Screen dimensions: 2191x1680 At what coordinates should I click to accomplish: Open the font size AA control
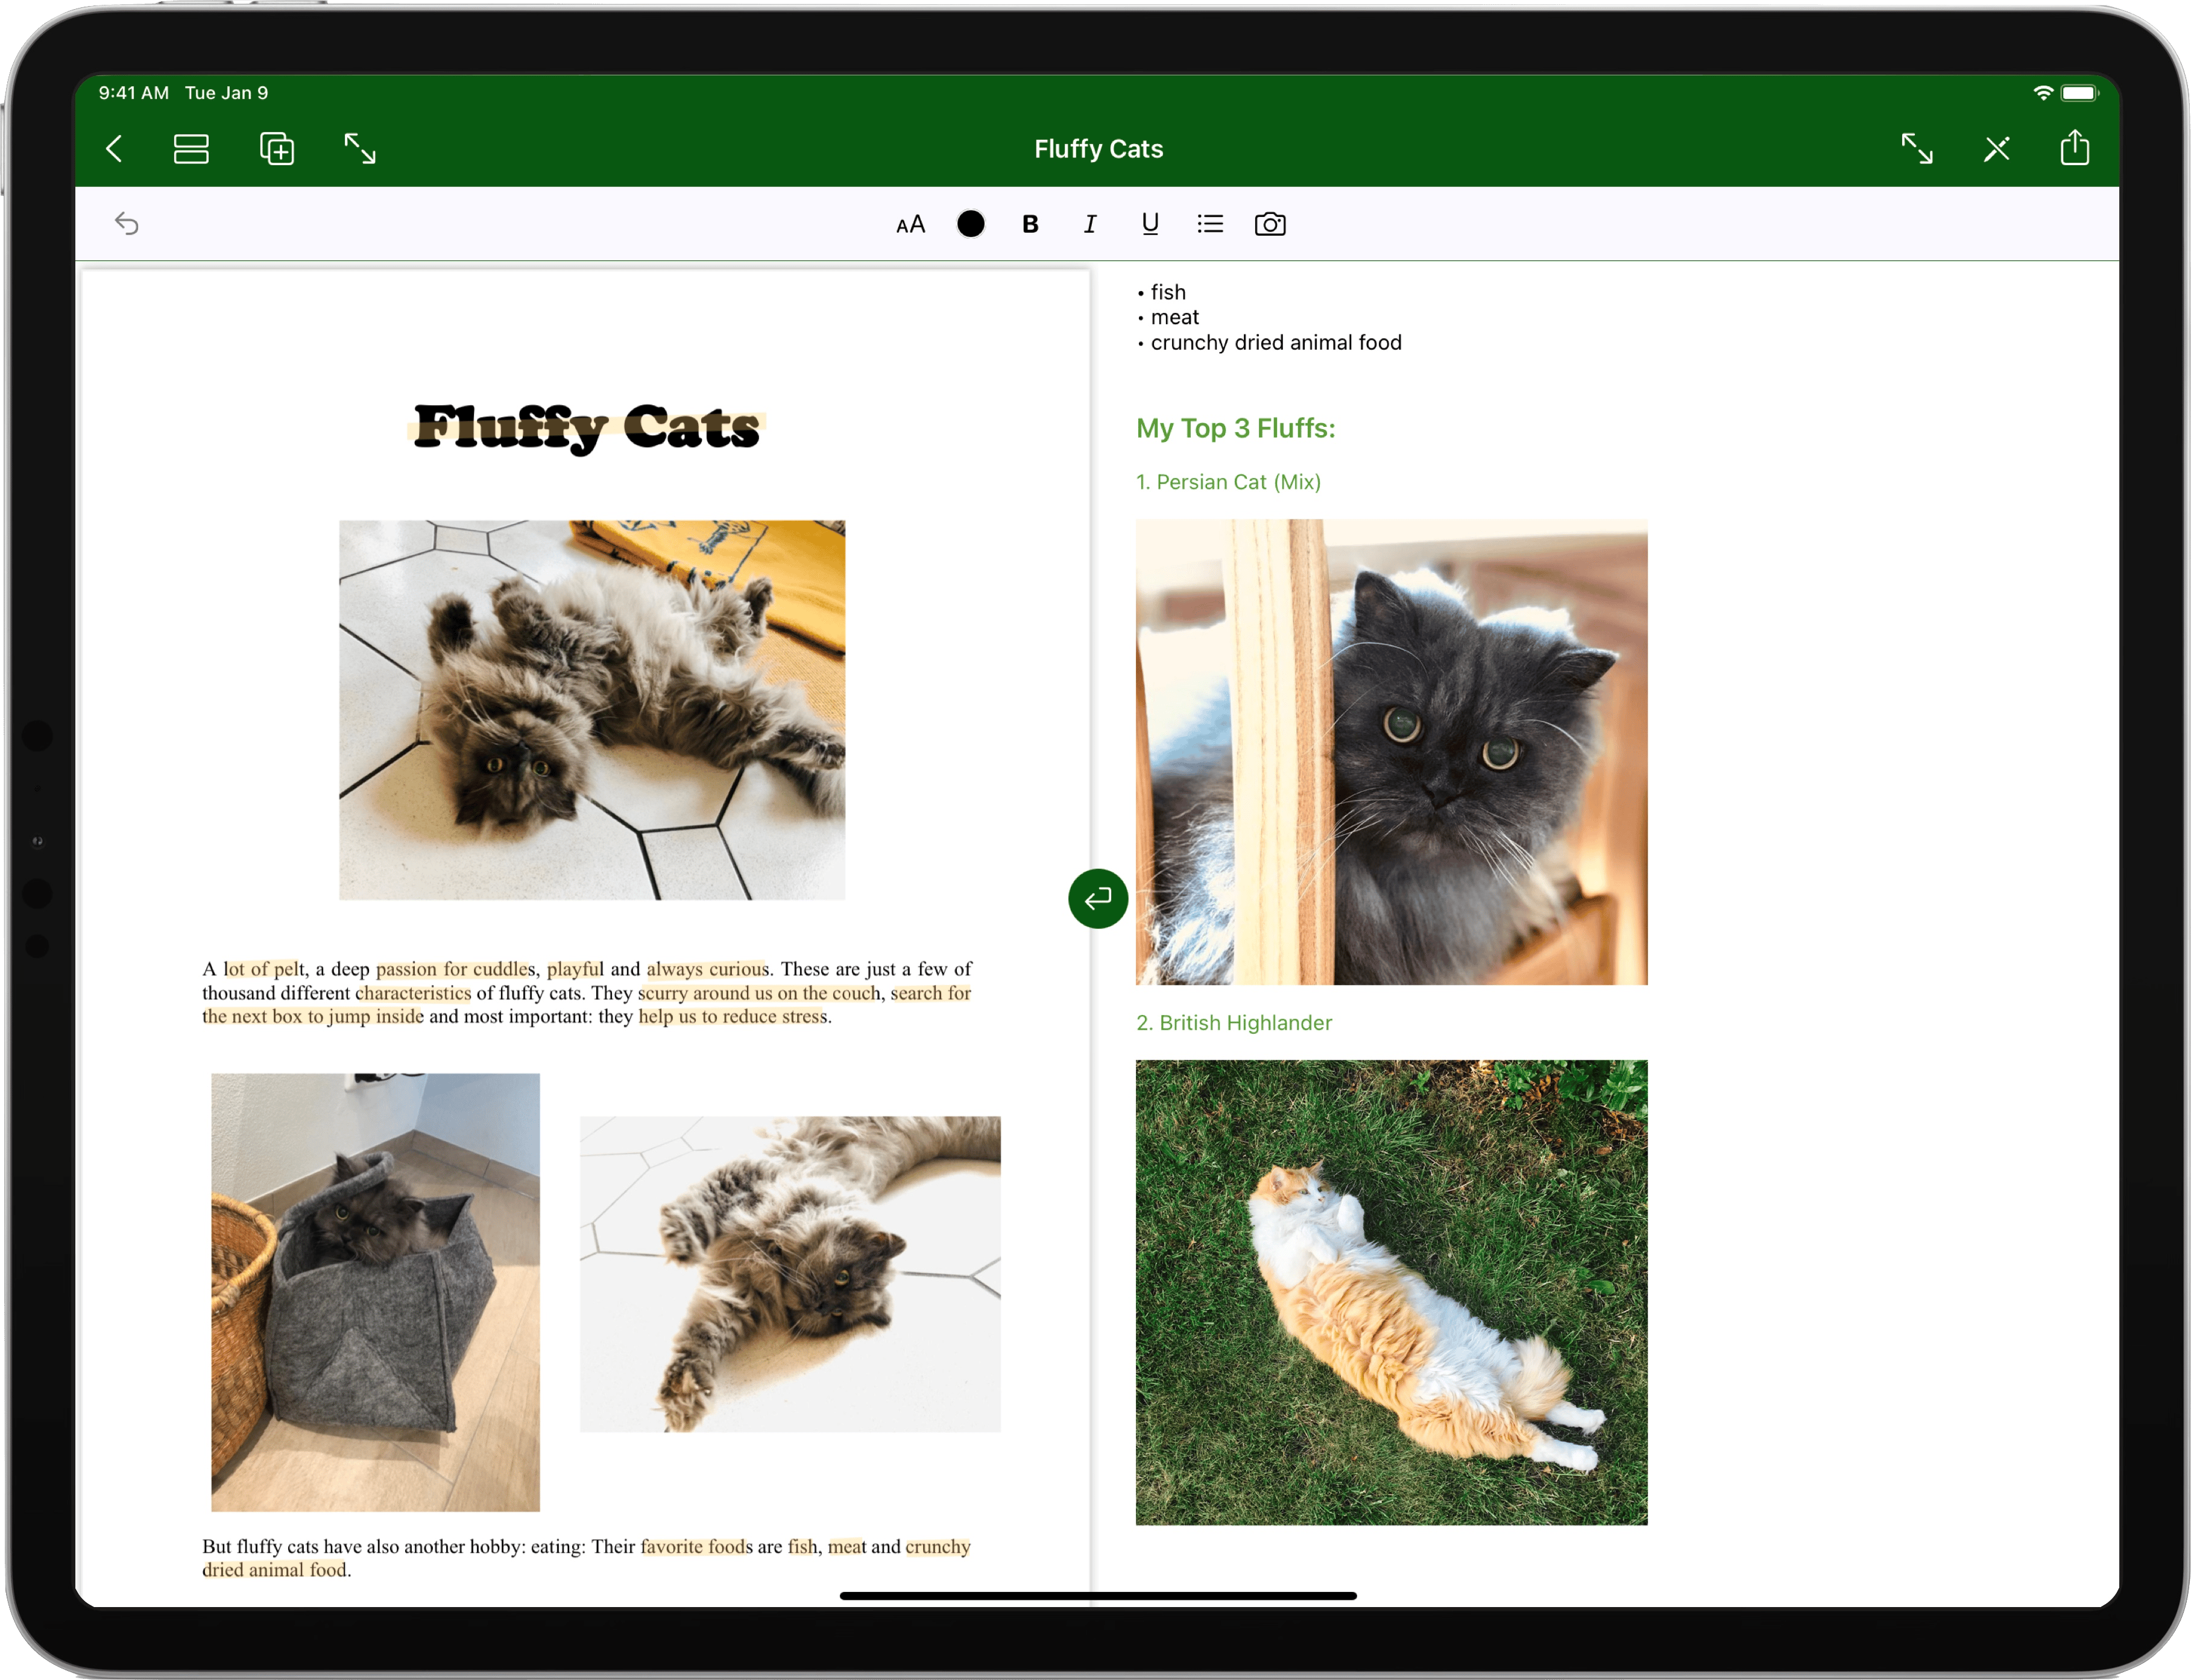click(911, 224)
